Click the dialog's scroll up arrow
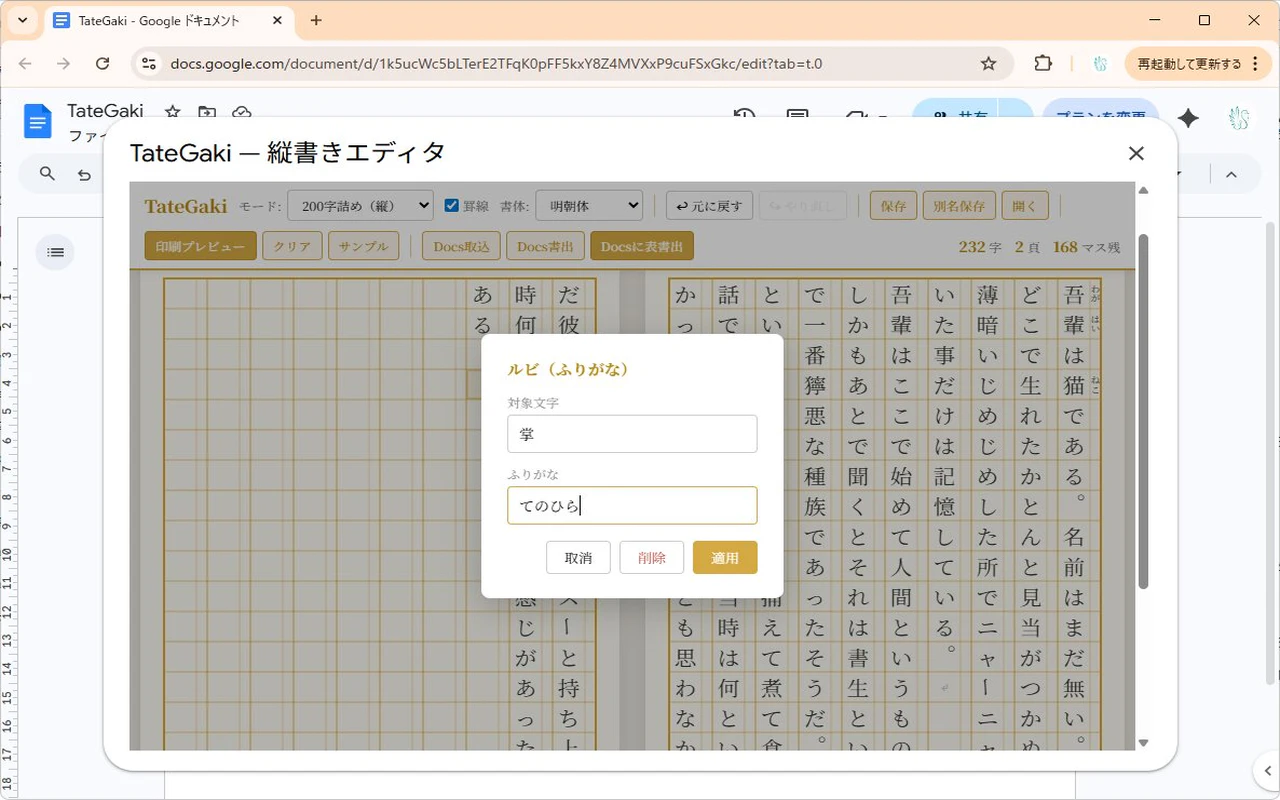1280x800 pixels. pos(1144,190)
